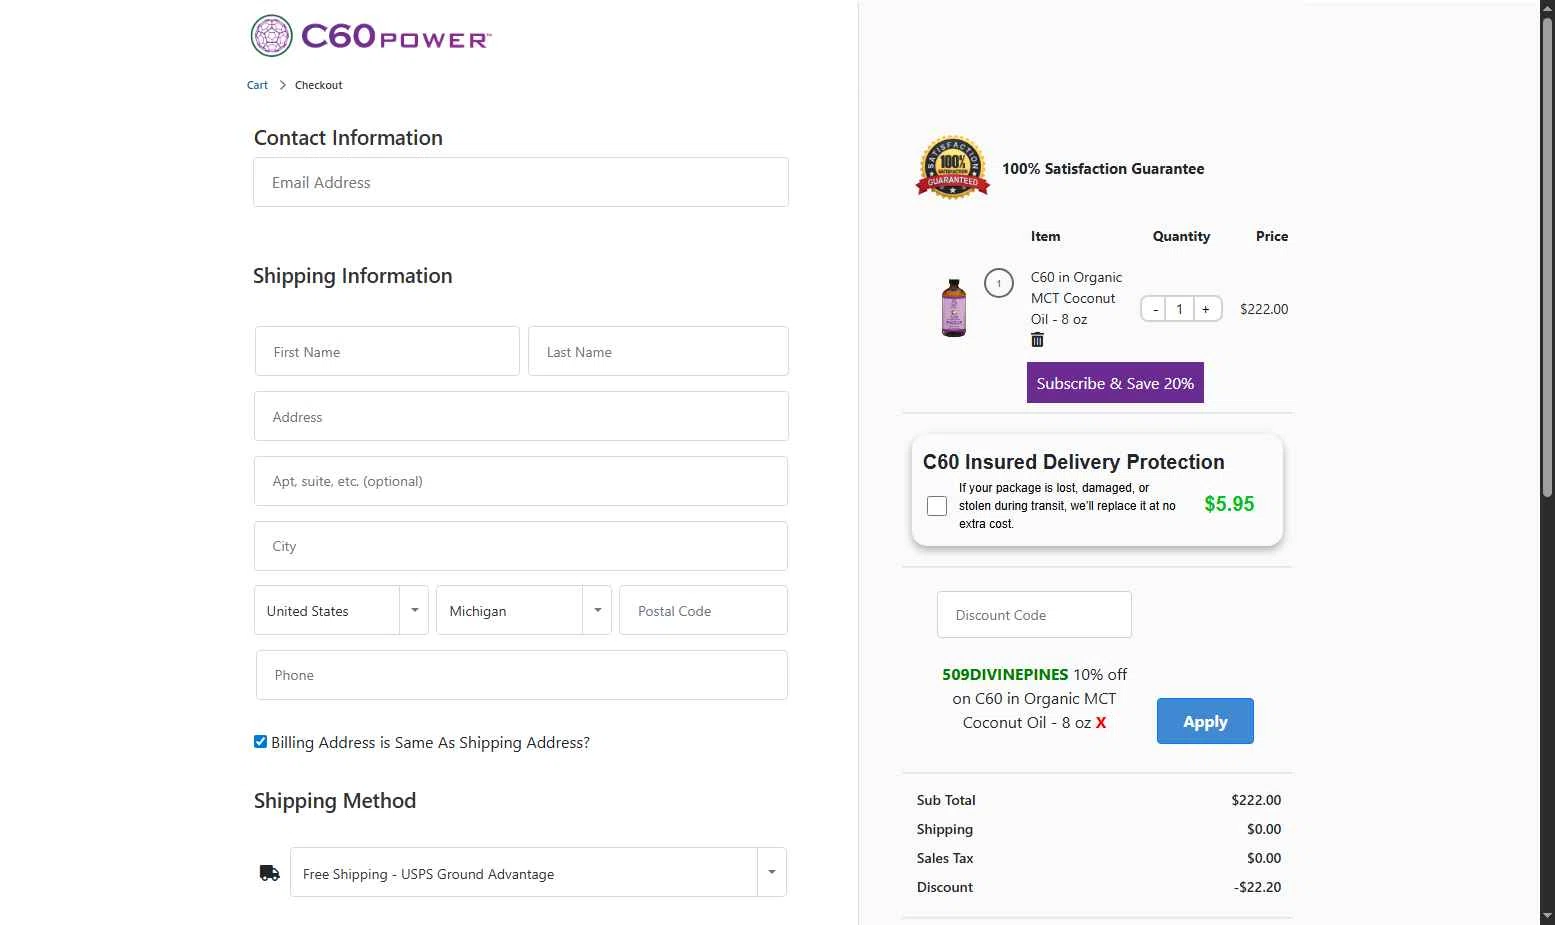1555x925 pixels.
Task: Expand the Free Shipping method dropdown
Action: click(x=538, y=872)
